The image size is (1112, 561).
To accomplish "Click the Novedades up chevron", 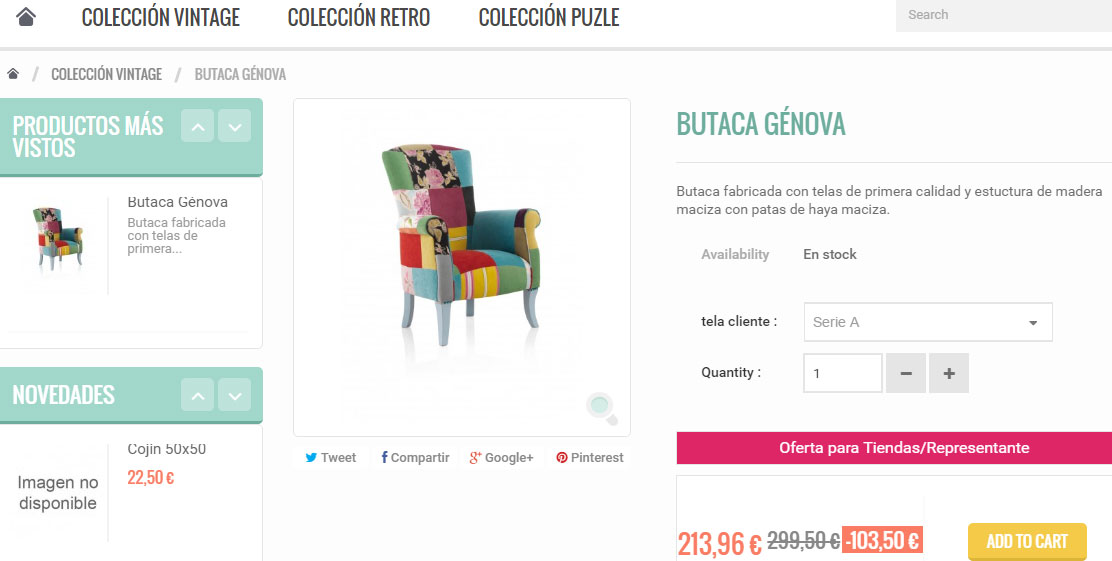I will tap(198, 395).
